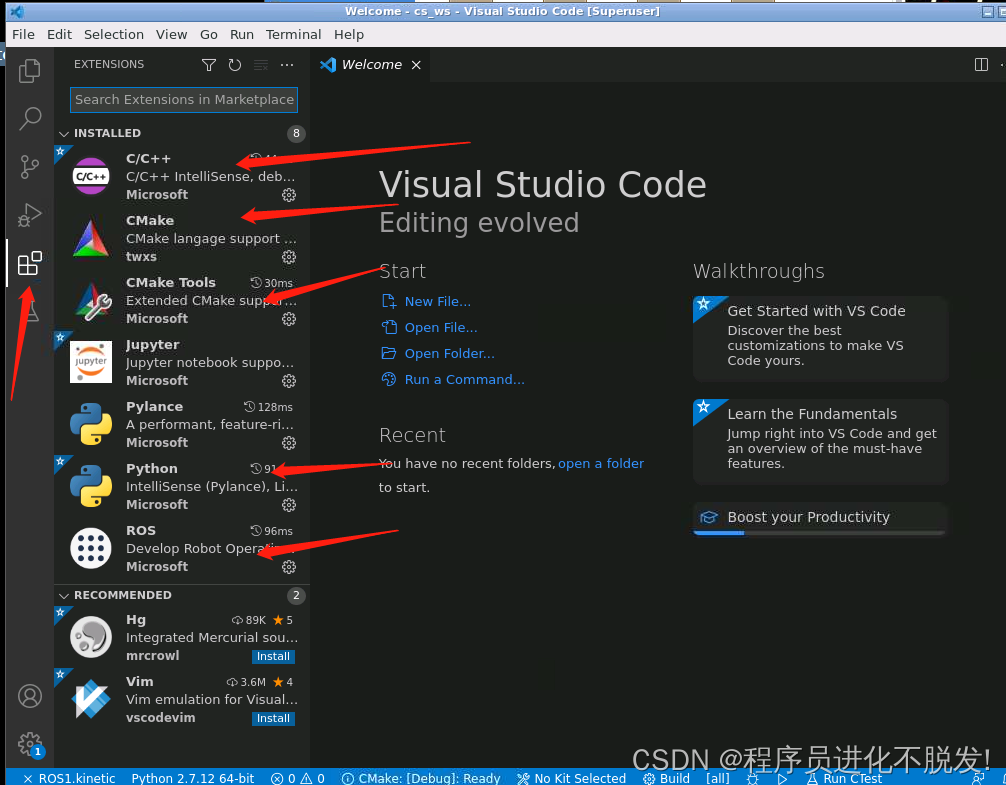The width and height of the screenshot is (1006, 785).
Task: Click the New File... link
Action: 438,301
